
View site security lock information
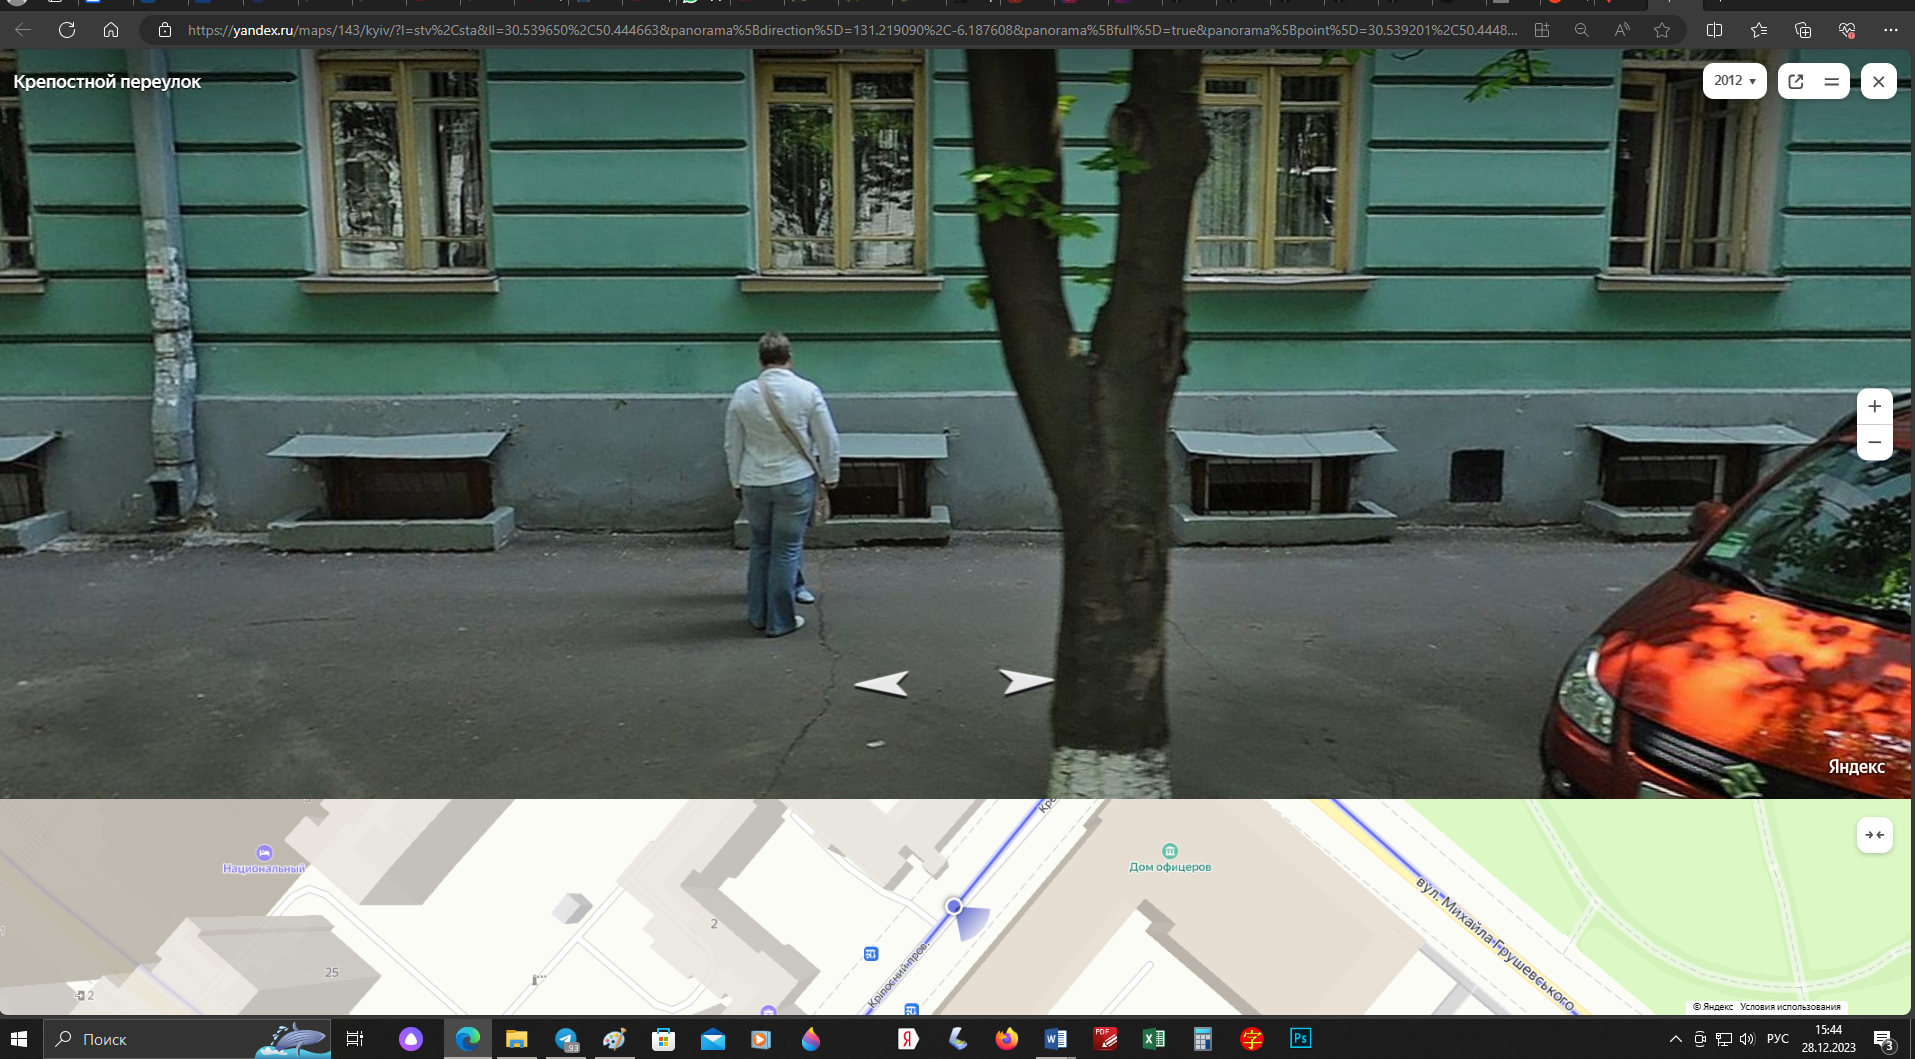point(165,30)
